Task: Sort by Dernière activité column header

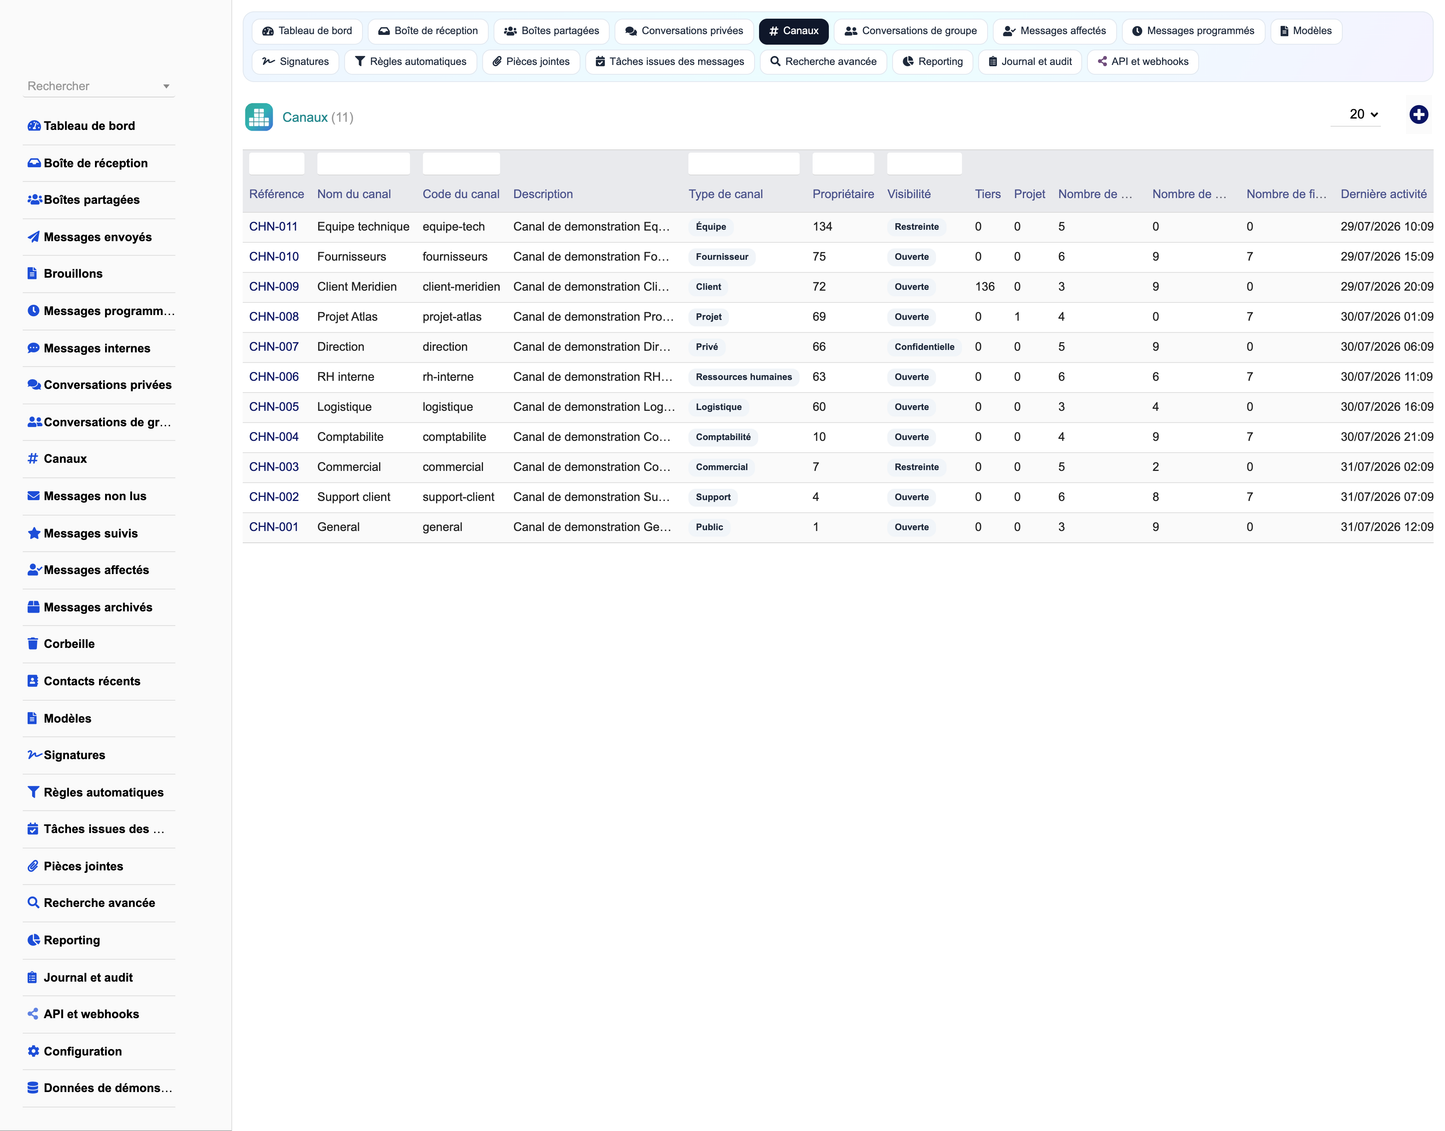Action: pos(1384,194)
